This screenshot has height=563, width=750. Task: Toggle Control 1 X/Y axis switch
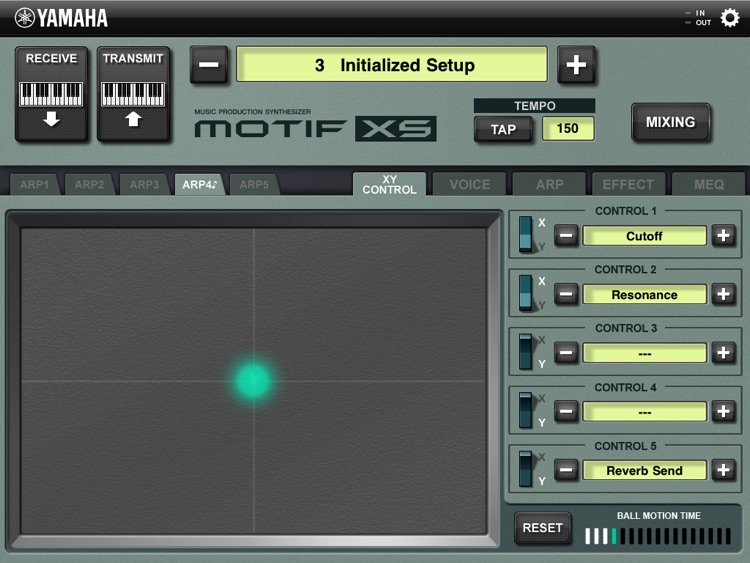pos(526,234)
